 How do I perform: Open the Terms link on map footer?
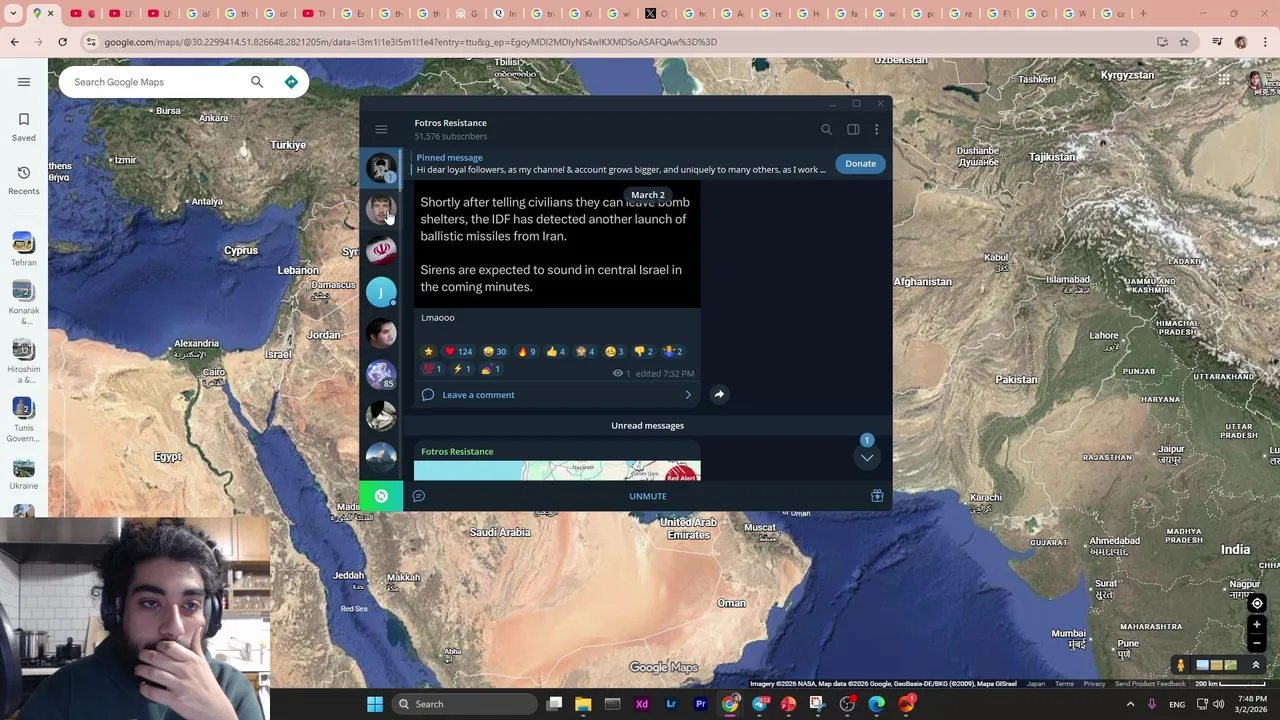pyautogui.click(x=1064, y=684)
